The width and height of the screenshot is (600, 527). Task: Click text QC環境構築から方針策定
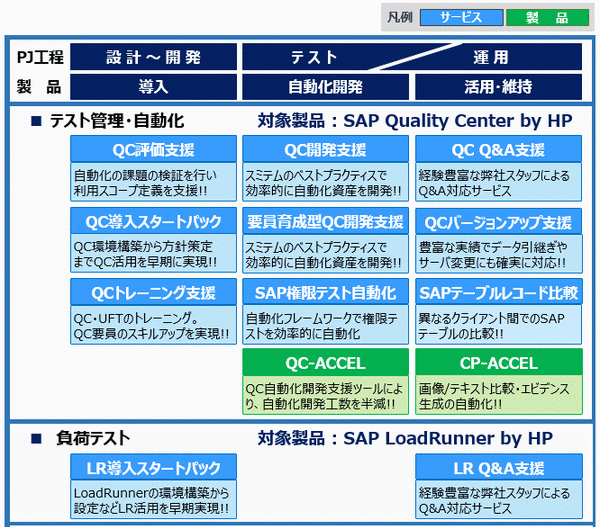pos(143,246)
